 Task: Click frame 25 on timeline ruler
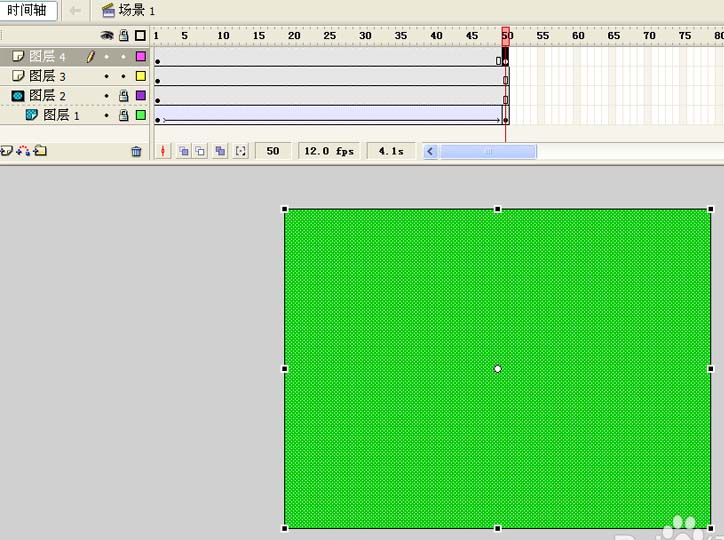click(x=329, y=36)
